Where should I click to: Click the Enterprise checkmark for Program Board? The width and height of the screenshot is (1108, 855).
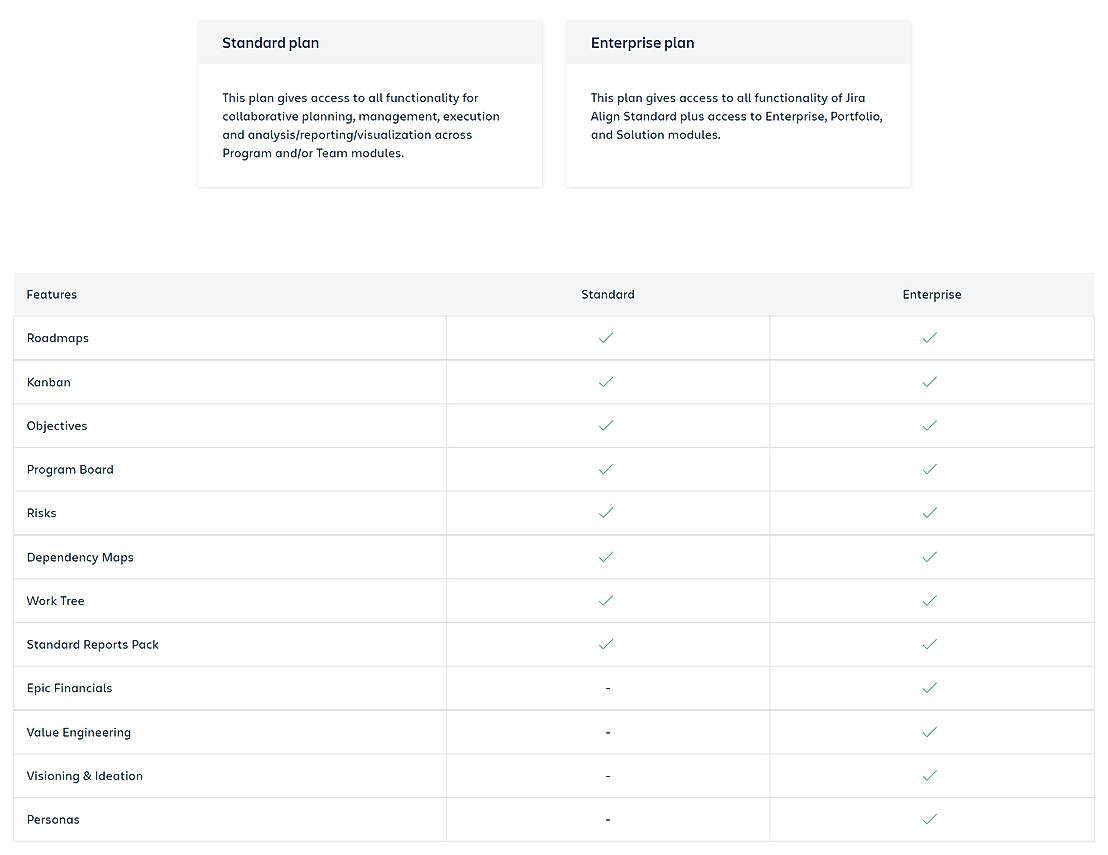click(930, 469)
